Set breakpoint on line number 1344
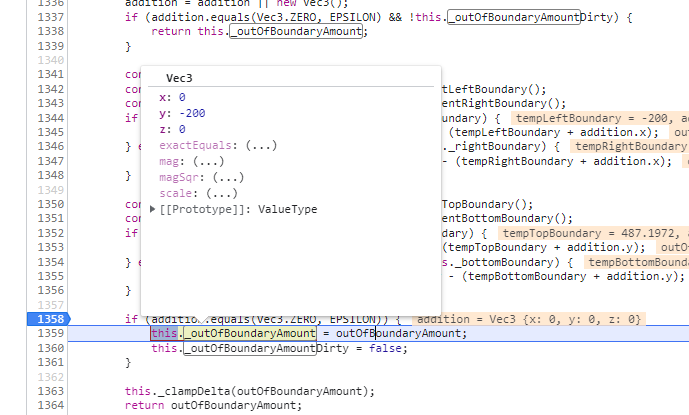Viewport: 689px width, 415px height. pyautogui.click(x=51, y=118)
